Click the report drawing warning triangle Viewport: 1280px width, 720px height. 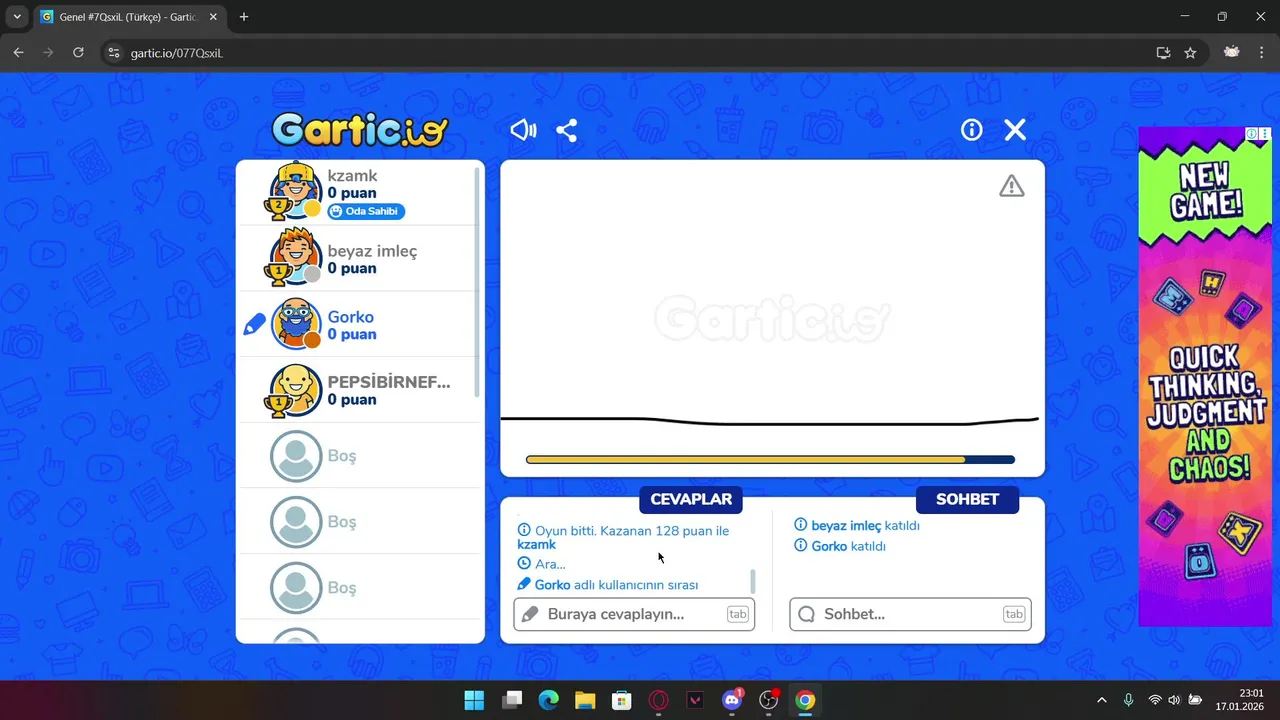tap(1012, 186)
